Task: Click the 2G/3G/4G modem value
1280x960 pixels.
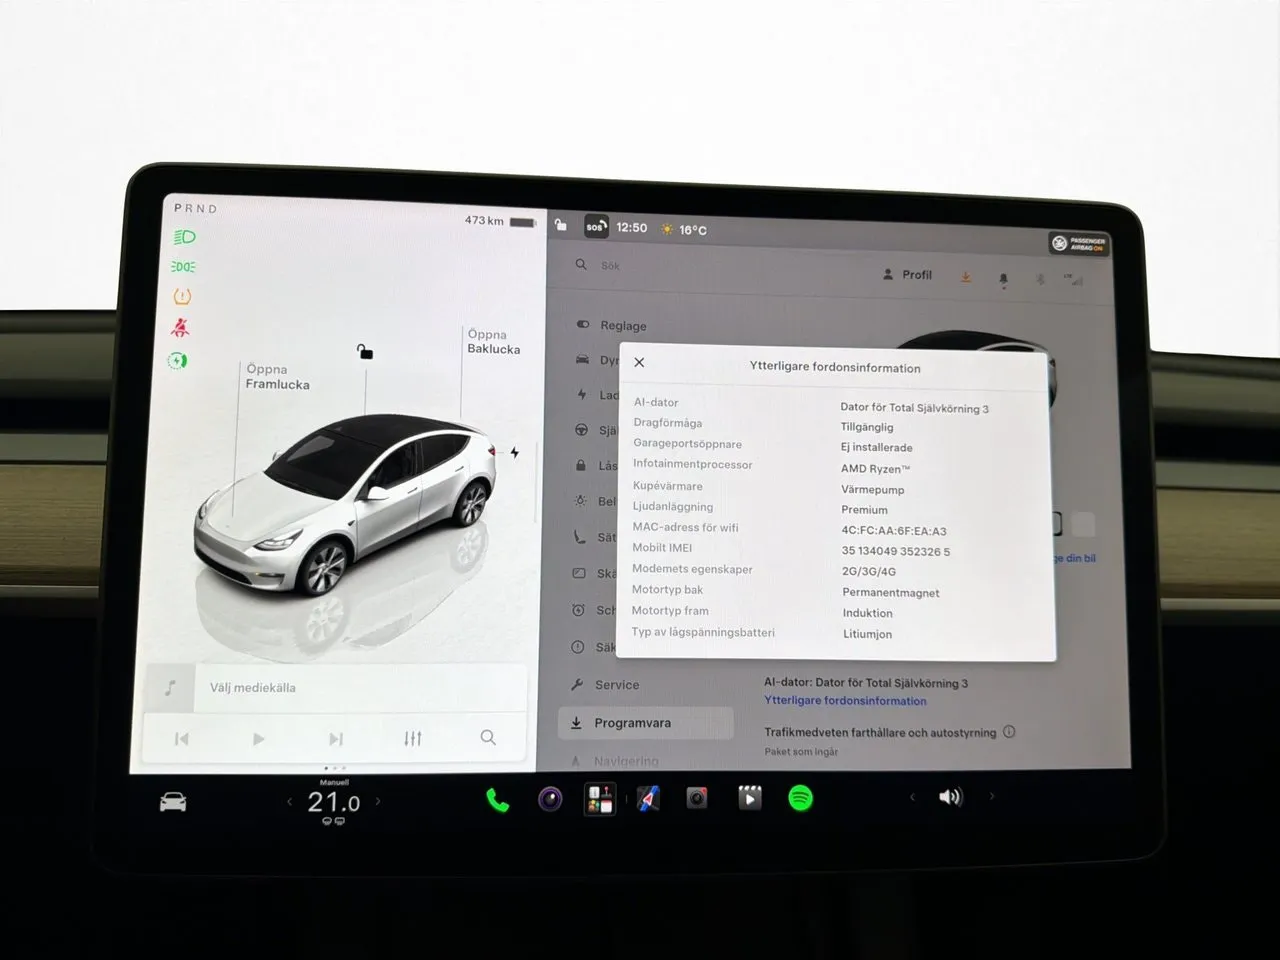Action: pyautogui.click(x=869, y=572)
